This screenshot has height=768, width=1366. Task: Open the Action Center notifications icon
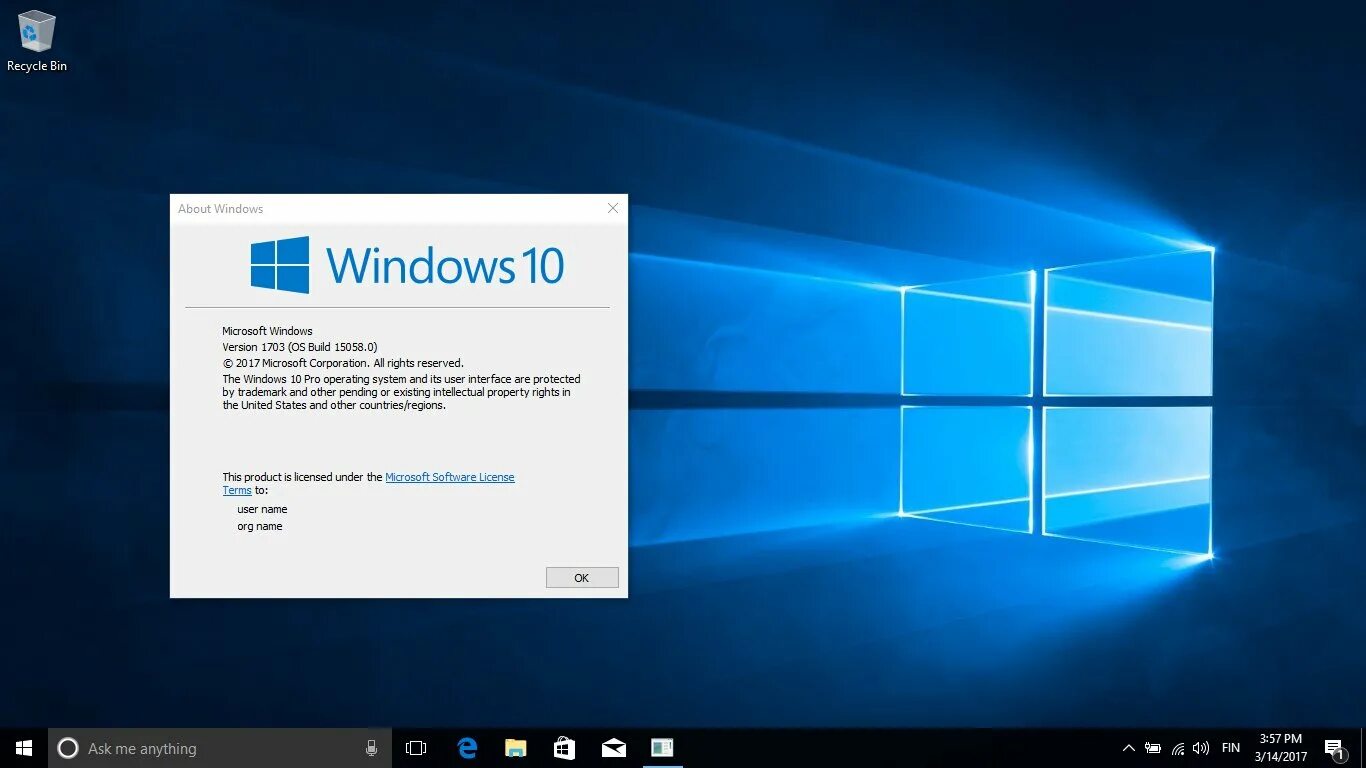(x=1334, y=748)
